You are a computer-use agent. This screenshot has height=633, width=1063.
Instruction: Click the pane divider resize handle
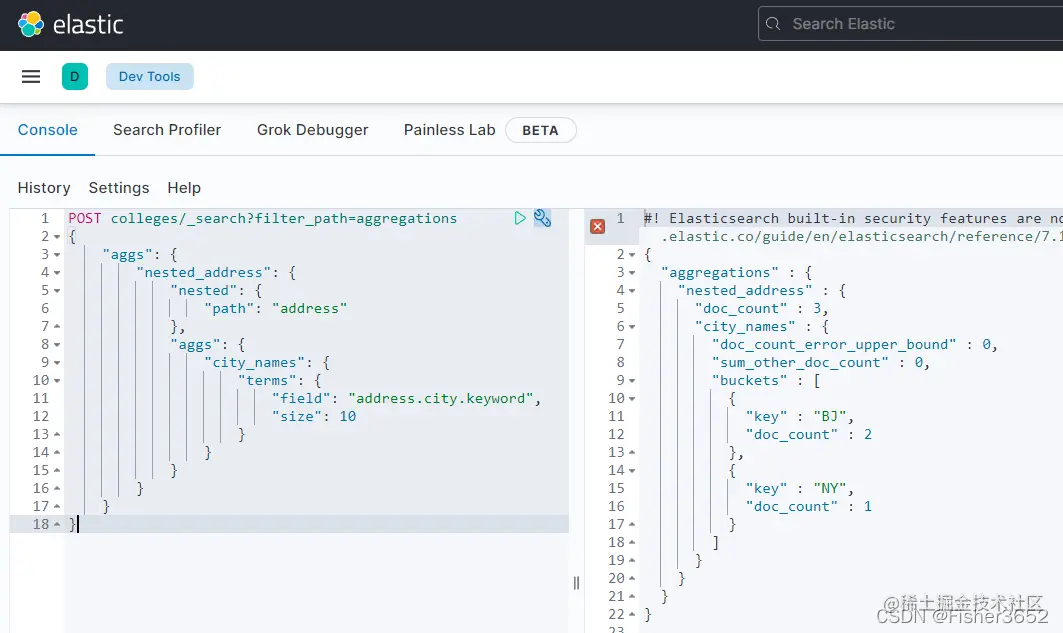coord(576,583)
